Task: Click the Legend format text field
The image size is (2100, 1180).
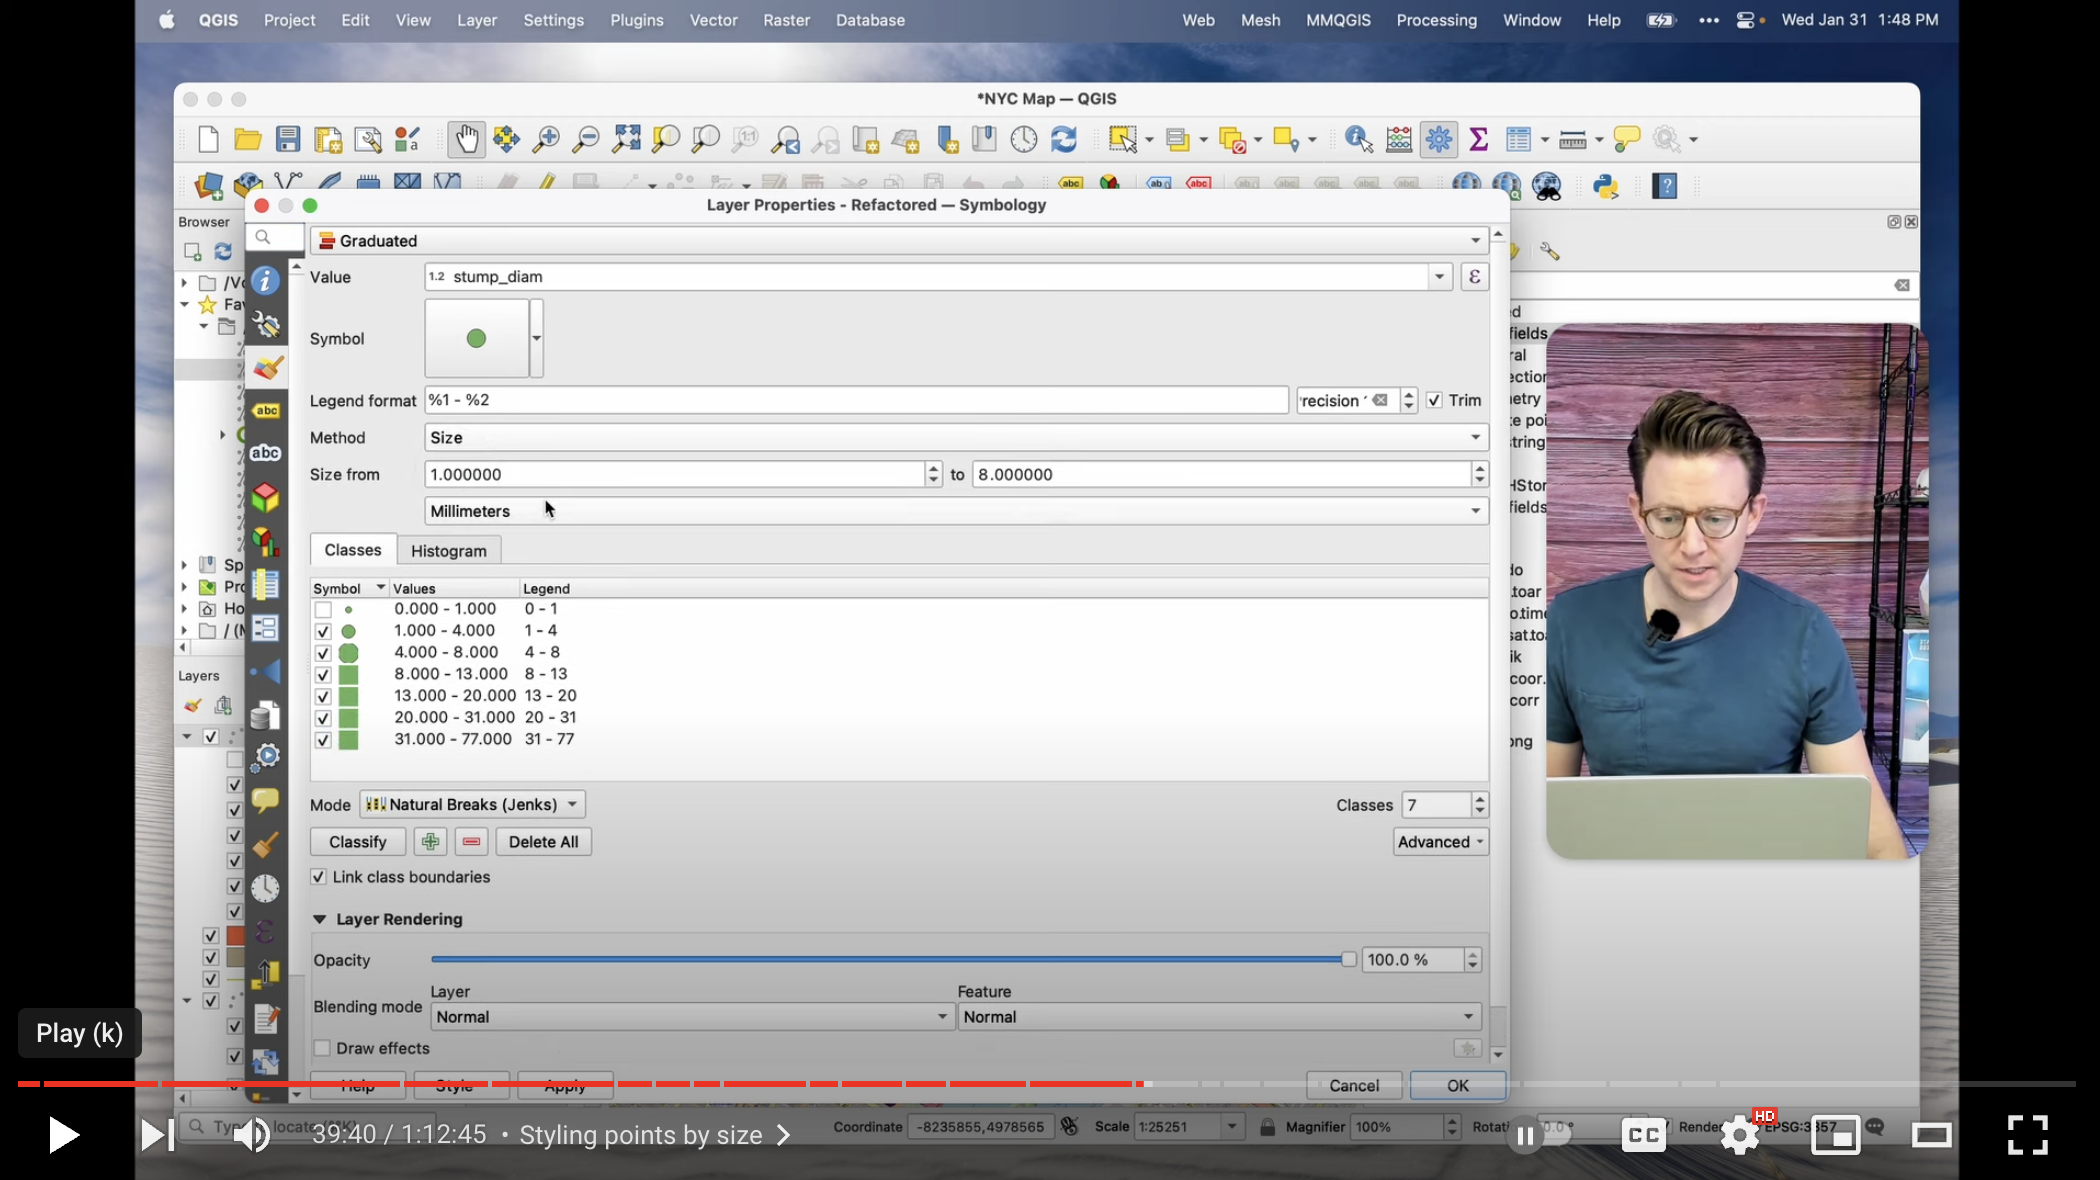Action: click(856, 400)
